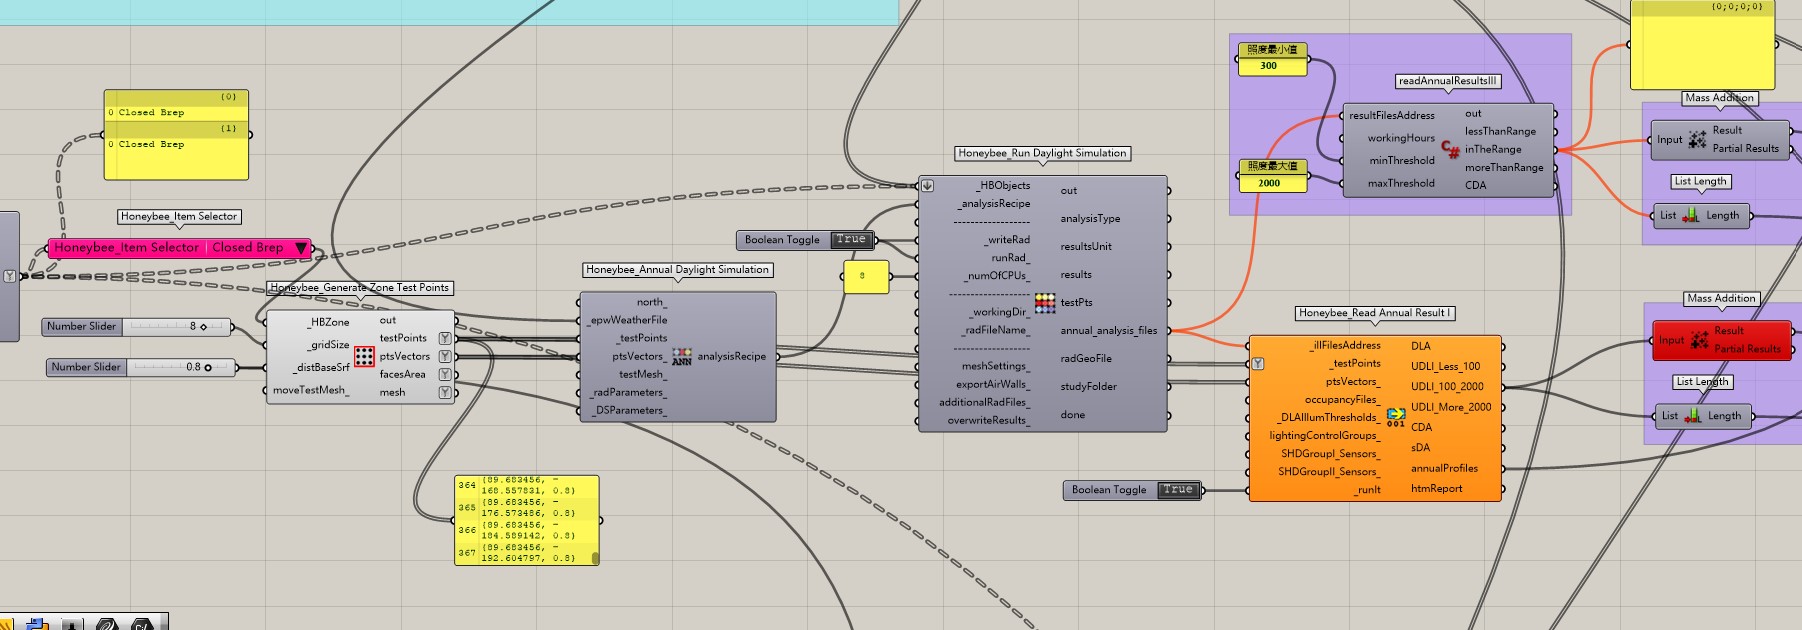Click the Annual Daylight Simulation component icon
Screen dimensions: 1802x630
pos(682,356)
